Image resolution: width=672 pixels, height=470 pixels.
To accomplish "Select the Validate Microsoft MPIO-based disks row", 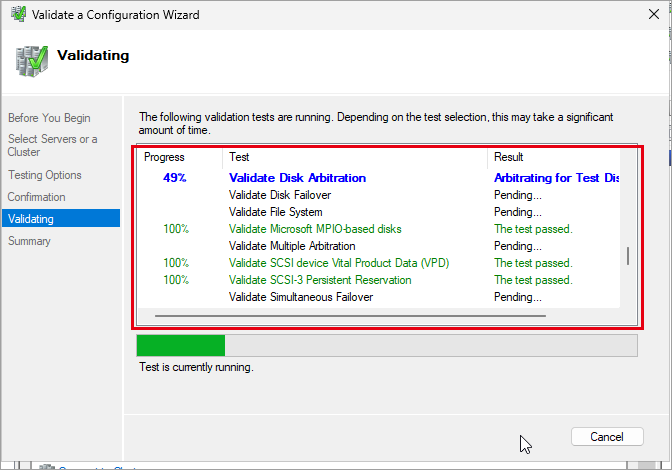I will pyautogui.click(x=379, y=229).
